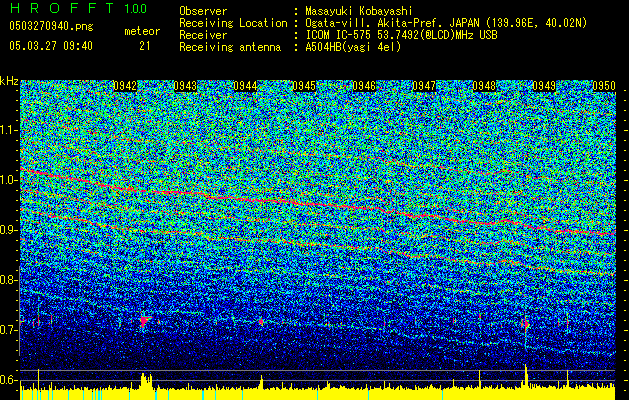Click the 0948 time marker
Screen dimensions: 629x400
484,86
